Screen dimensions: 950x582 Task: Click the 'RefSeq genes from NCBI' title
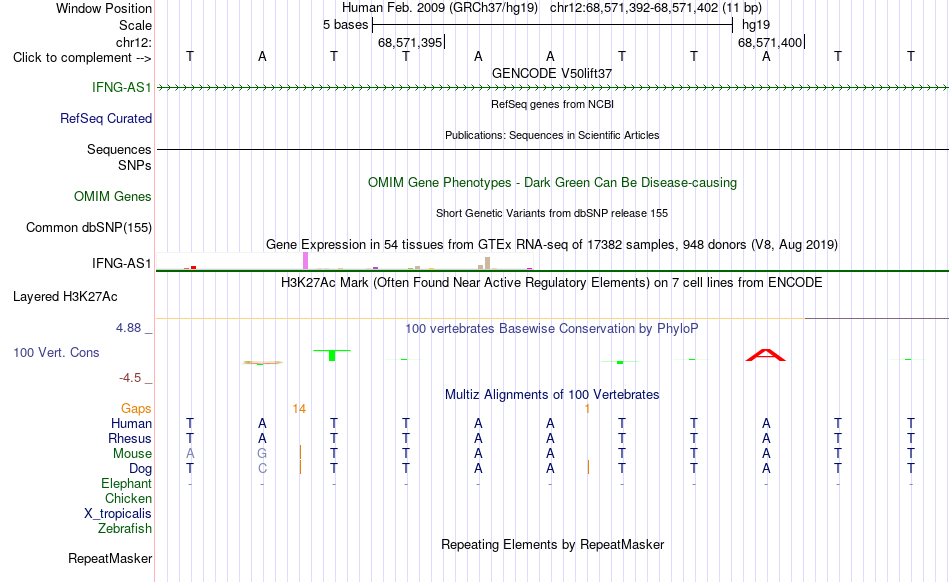[x=552, y=104]
